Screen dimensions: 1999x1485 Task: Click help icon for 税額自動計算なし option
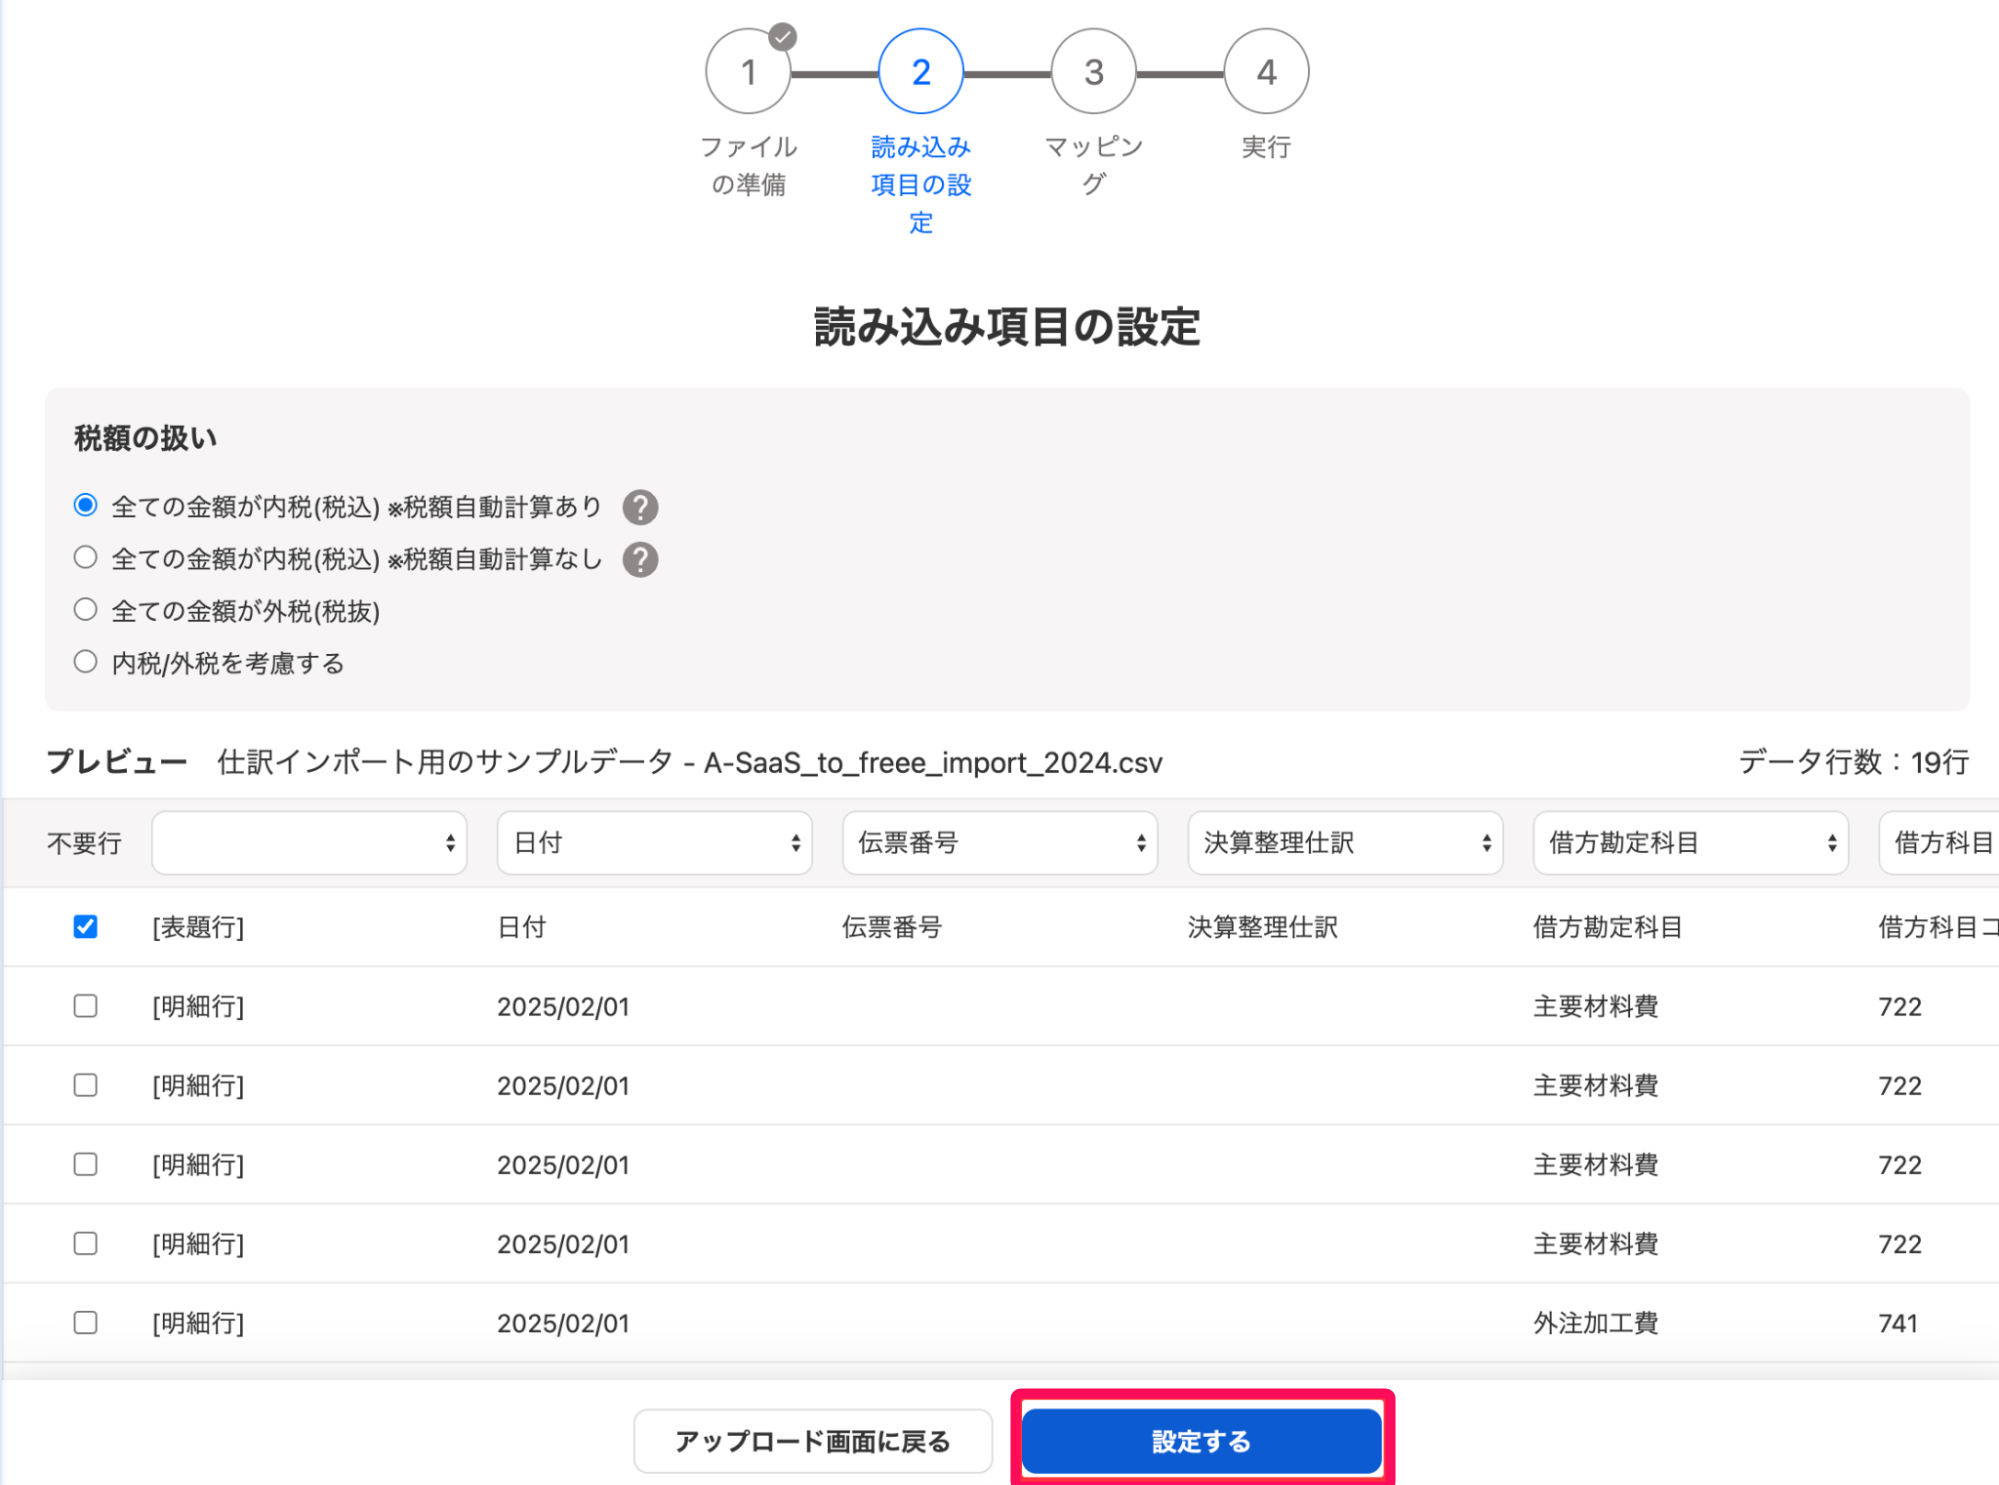coord(640,559)
